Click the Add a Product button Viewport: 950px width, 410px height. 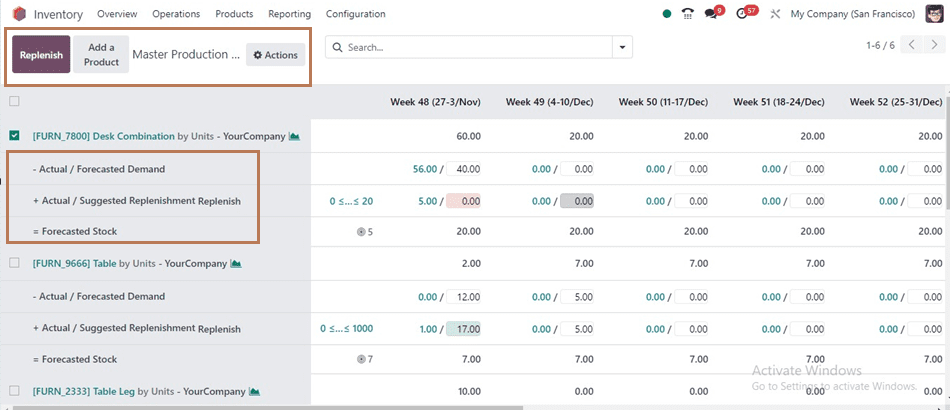click(101, 54)
